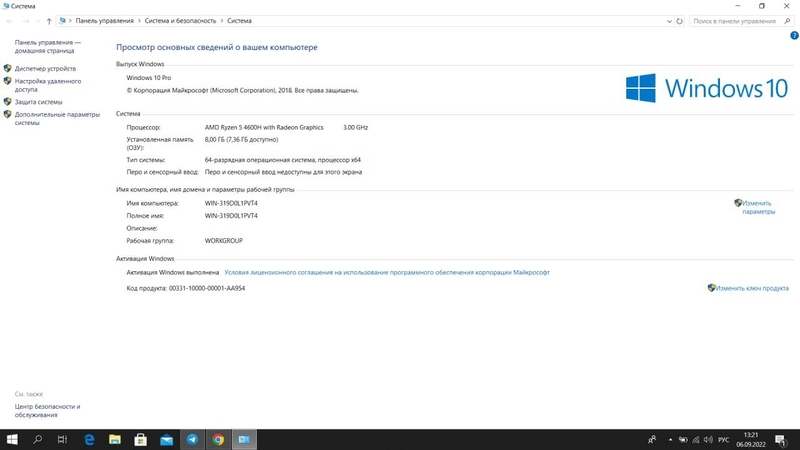Screen dimensions: 800x450
Task: Click the Up one level arrow
Action: coord(49,20)
